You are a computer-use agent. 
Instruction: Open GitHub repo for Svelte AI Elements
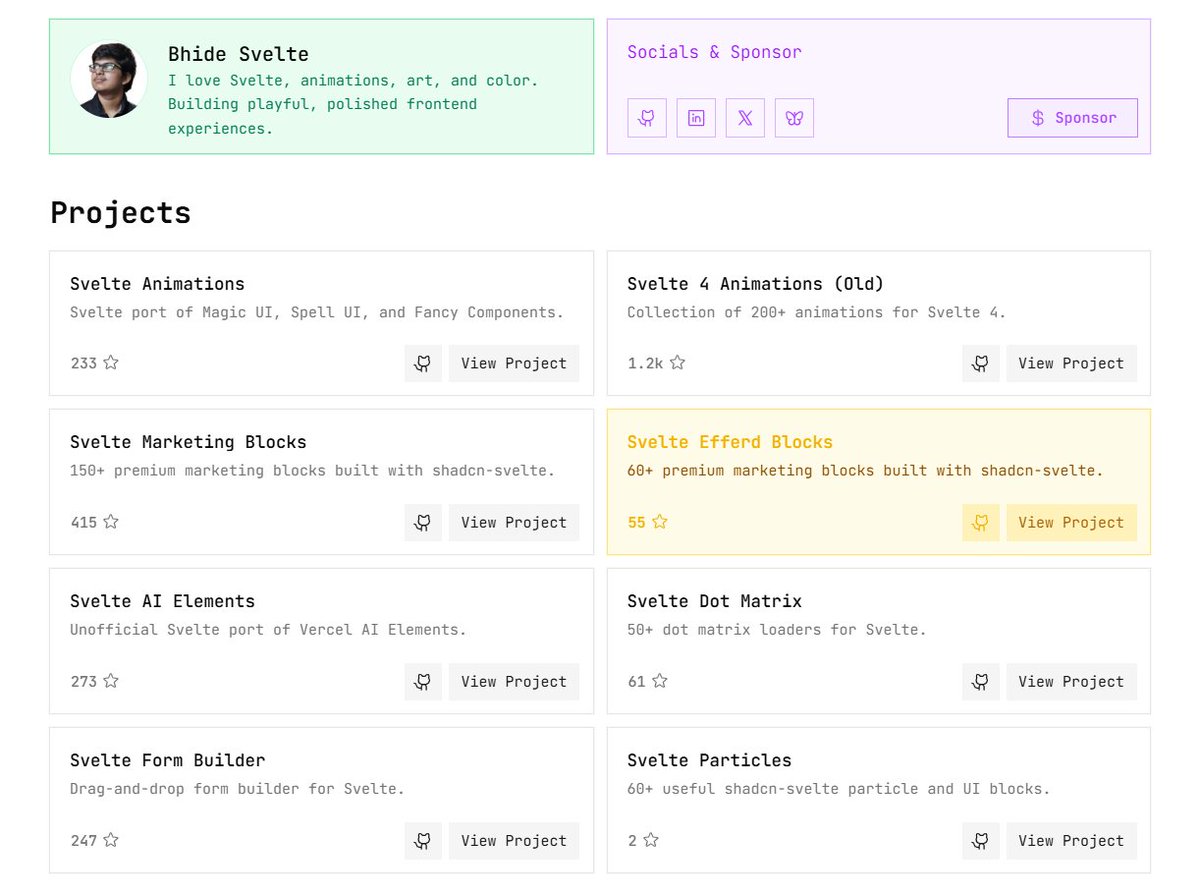tap(423, 682)
